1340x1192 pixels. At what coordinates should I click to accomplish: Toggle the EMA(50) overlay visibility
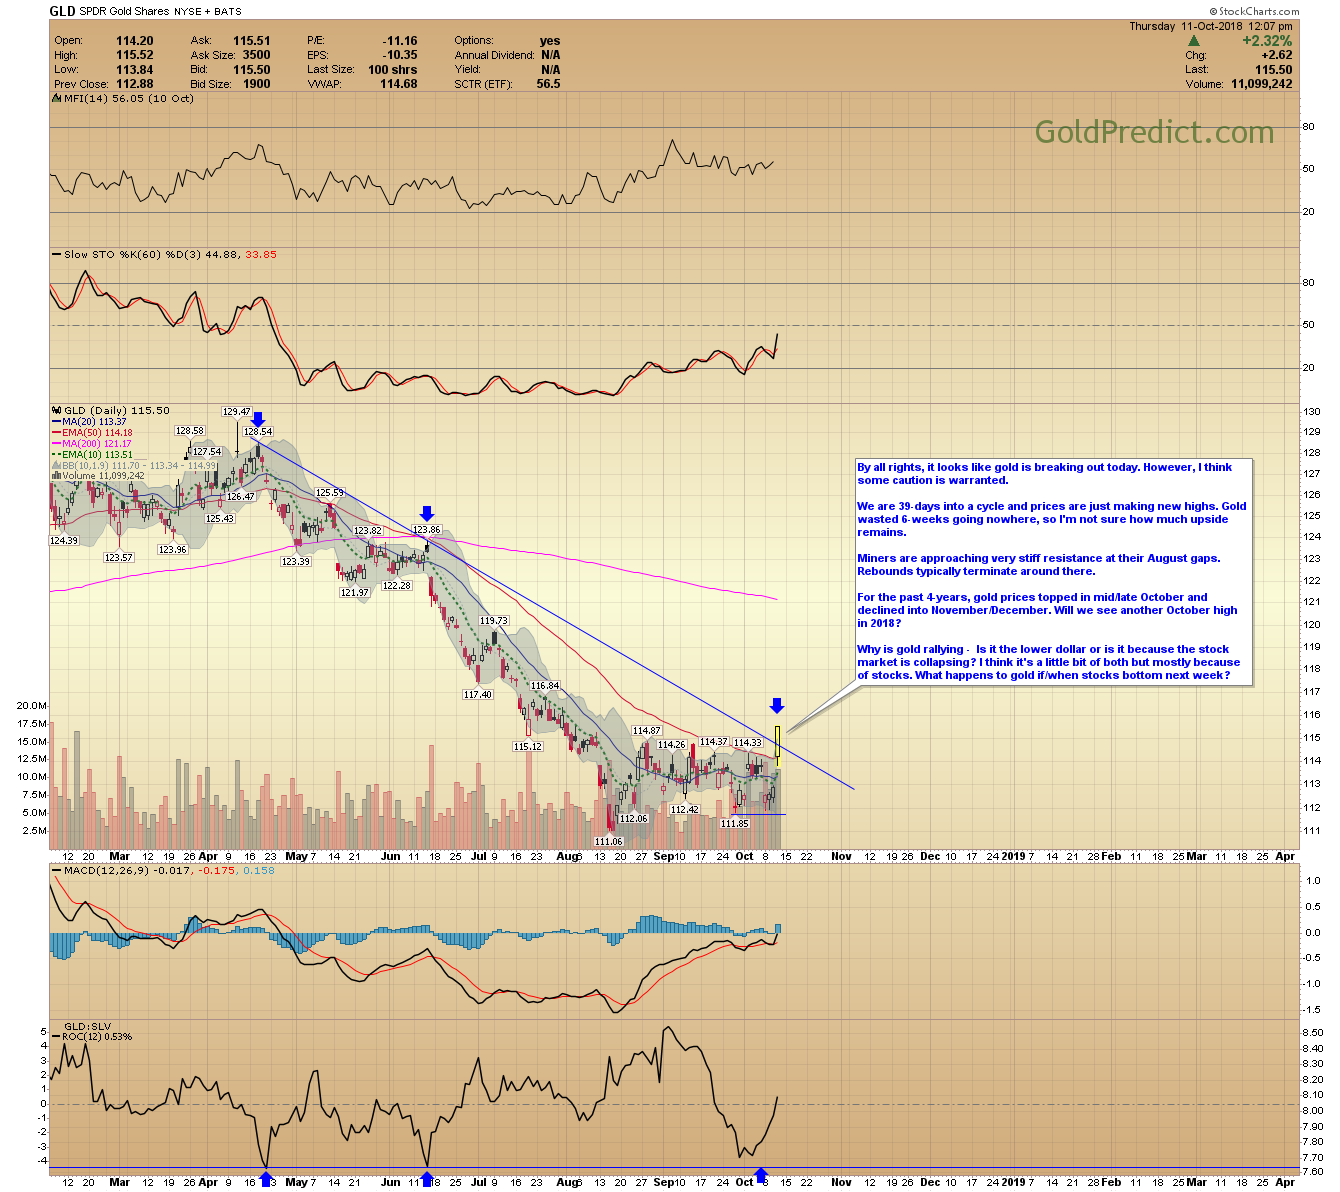(x=58, y=432)
